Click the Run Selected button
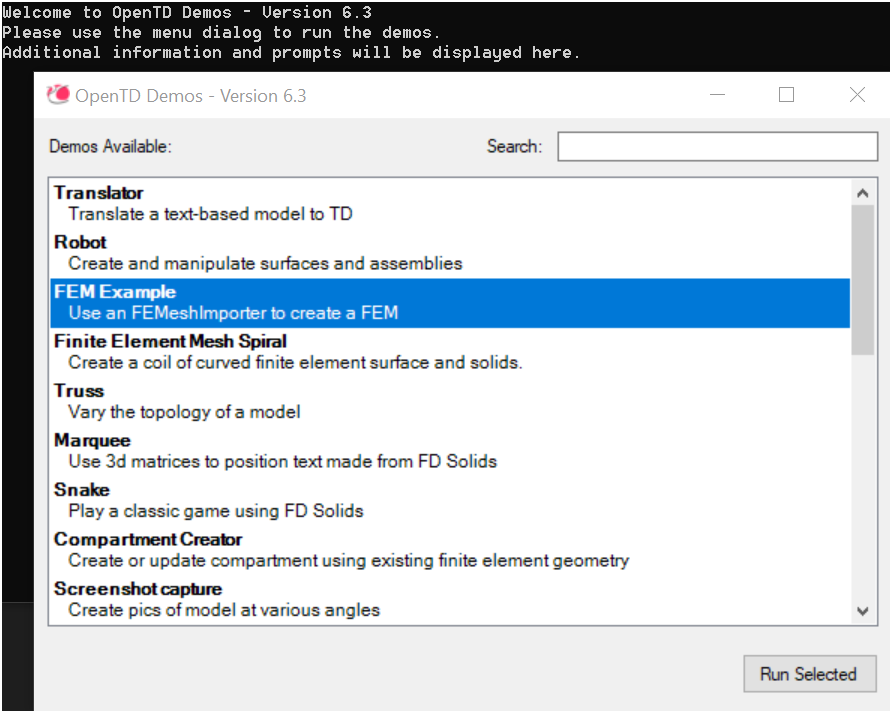 (810, 674)
